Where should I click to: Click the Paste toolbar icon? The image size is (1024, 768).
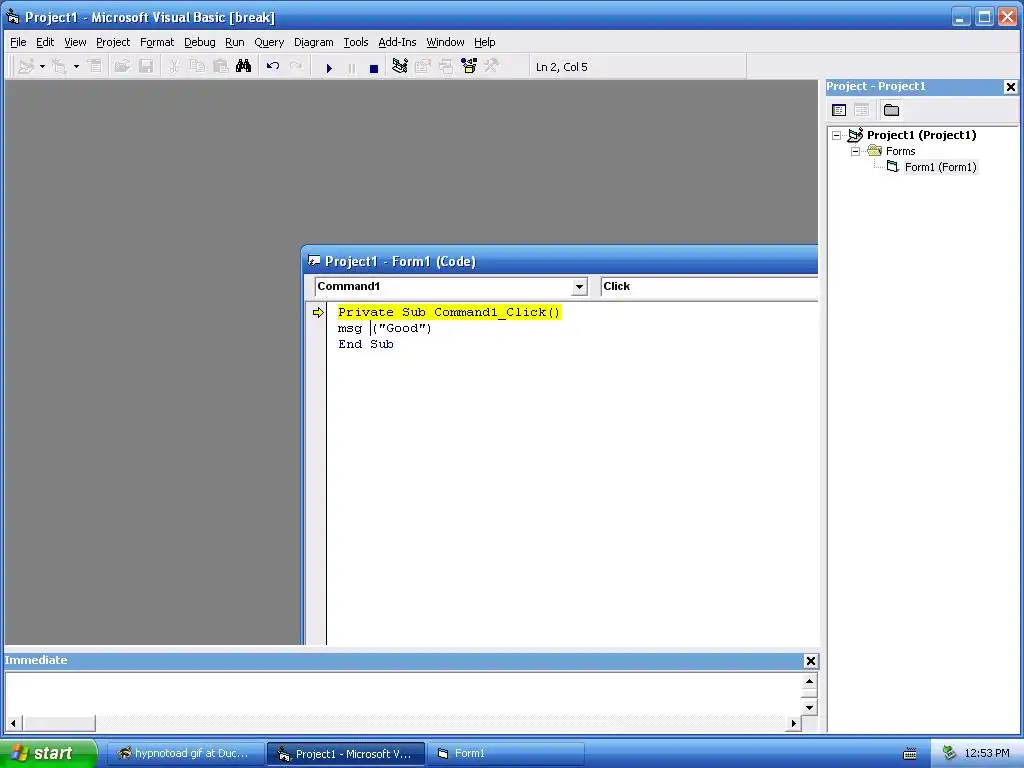point(221,67)
